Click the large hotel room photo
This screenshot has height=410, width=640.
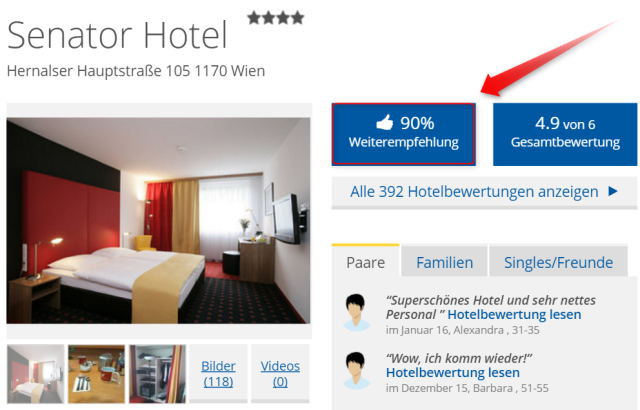[158, 221]
